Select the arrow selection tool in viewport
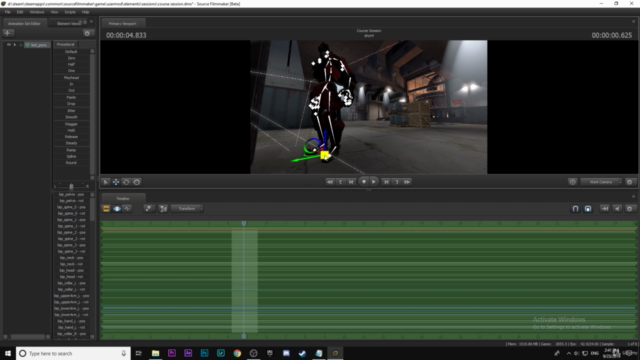The width and height of the screenshot is (640, 360). (x=105, y=182)
